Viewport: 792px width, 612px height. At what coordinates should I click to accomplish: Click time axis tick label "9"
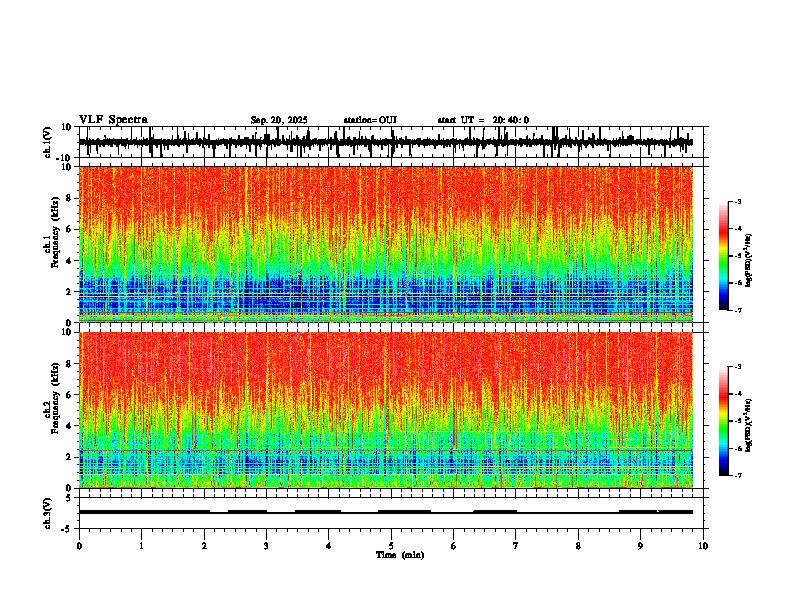tap(641, 546)
